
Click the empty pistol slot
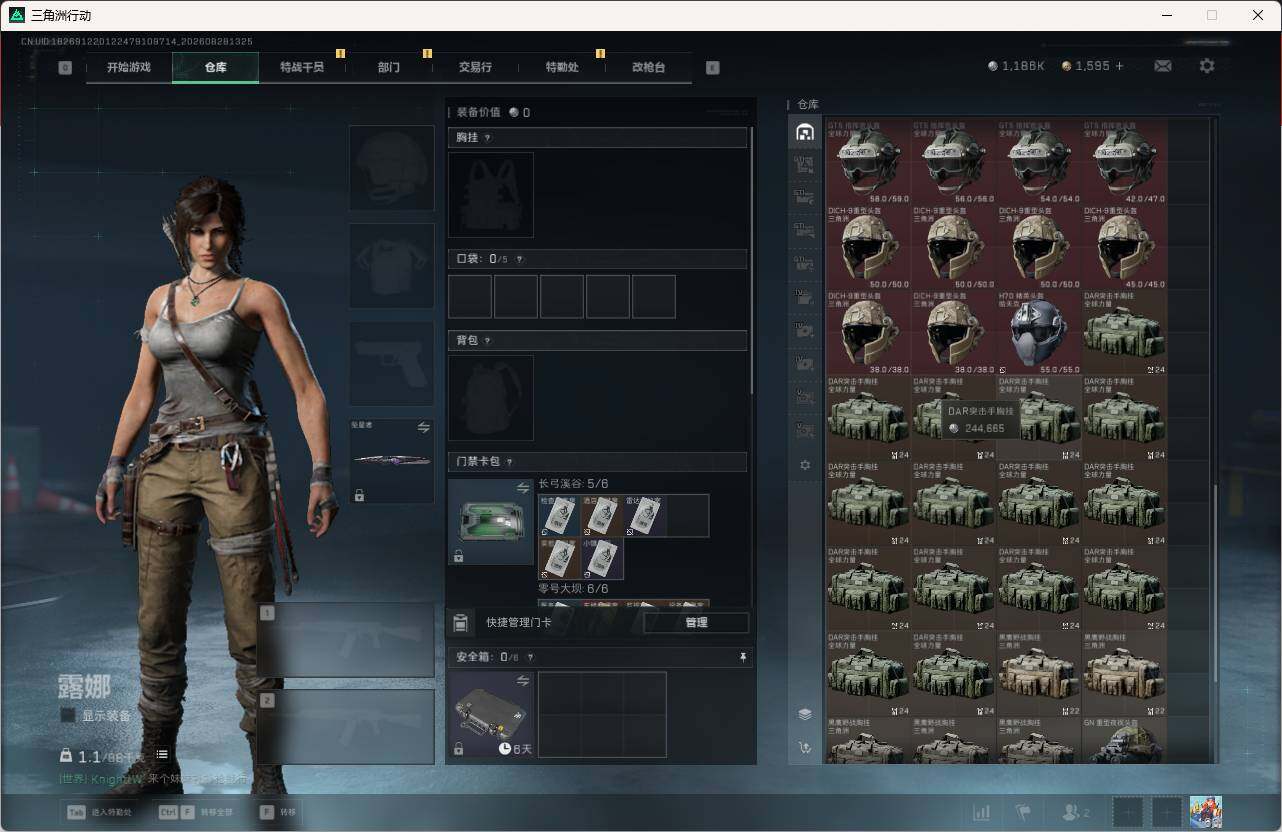[x=391, y=363]
